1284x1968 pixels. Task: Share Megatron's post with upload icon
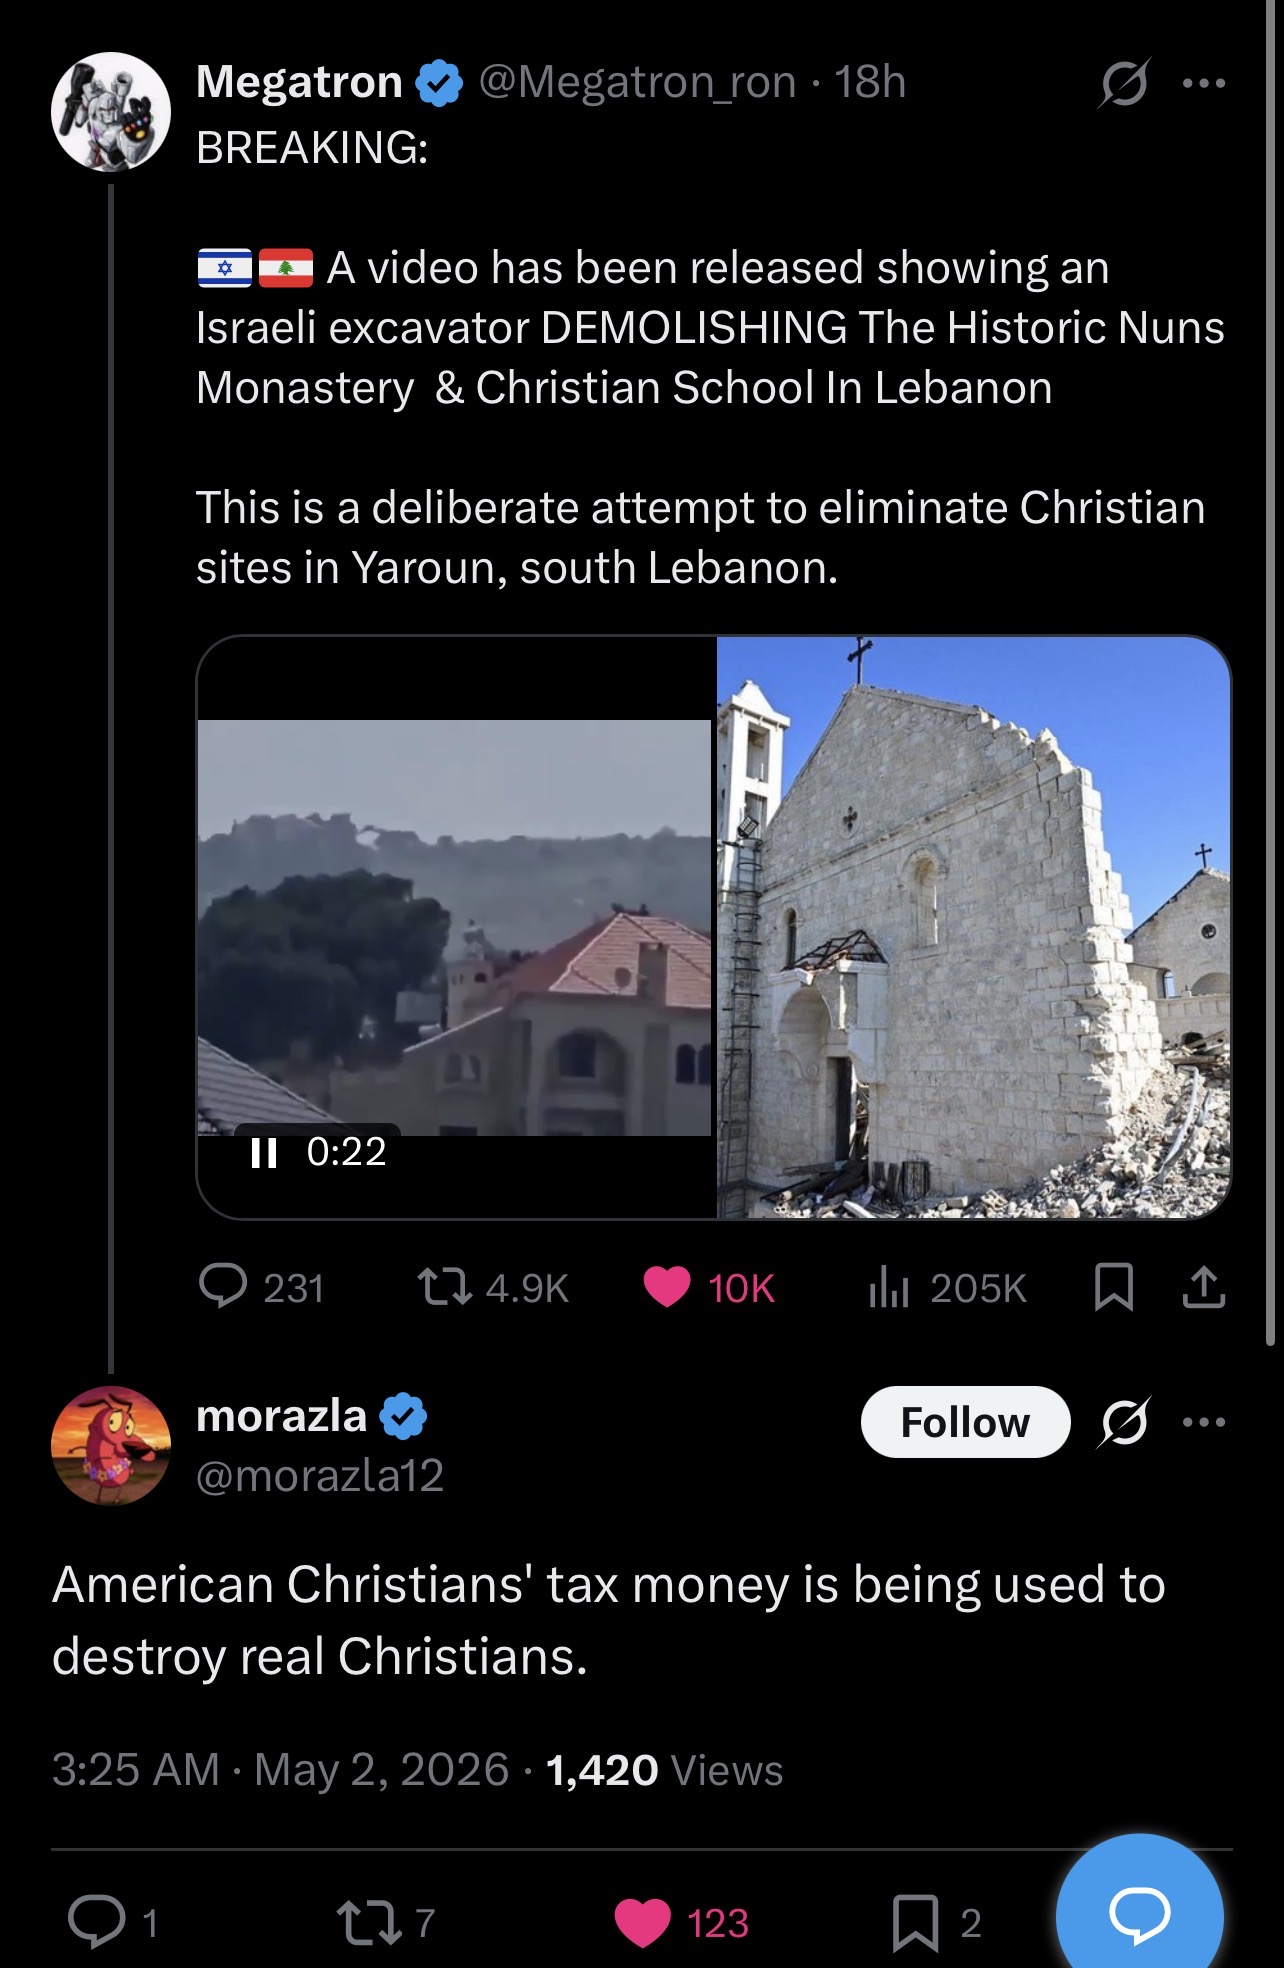[x=1204, y=1287]
